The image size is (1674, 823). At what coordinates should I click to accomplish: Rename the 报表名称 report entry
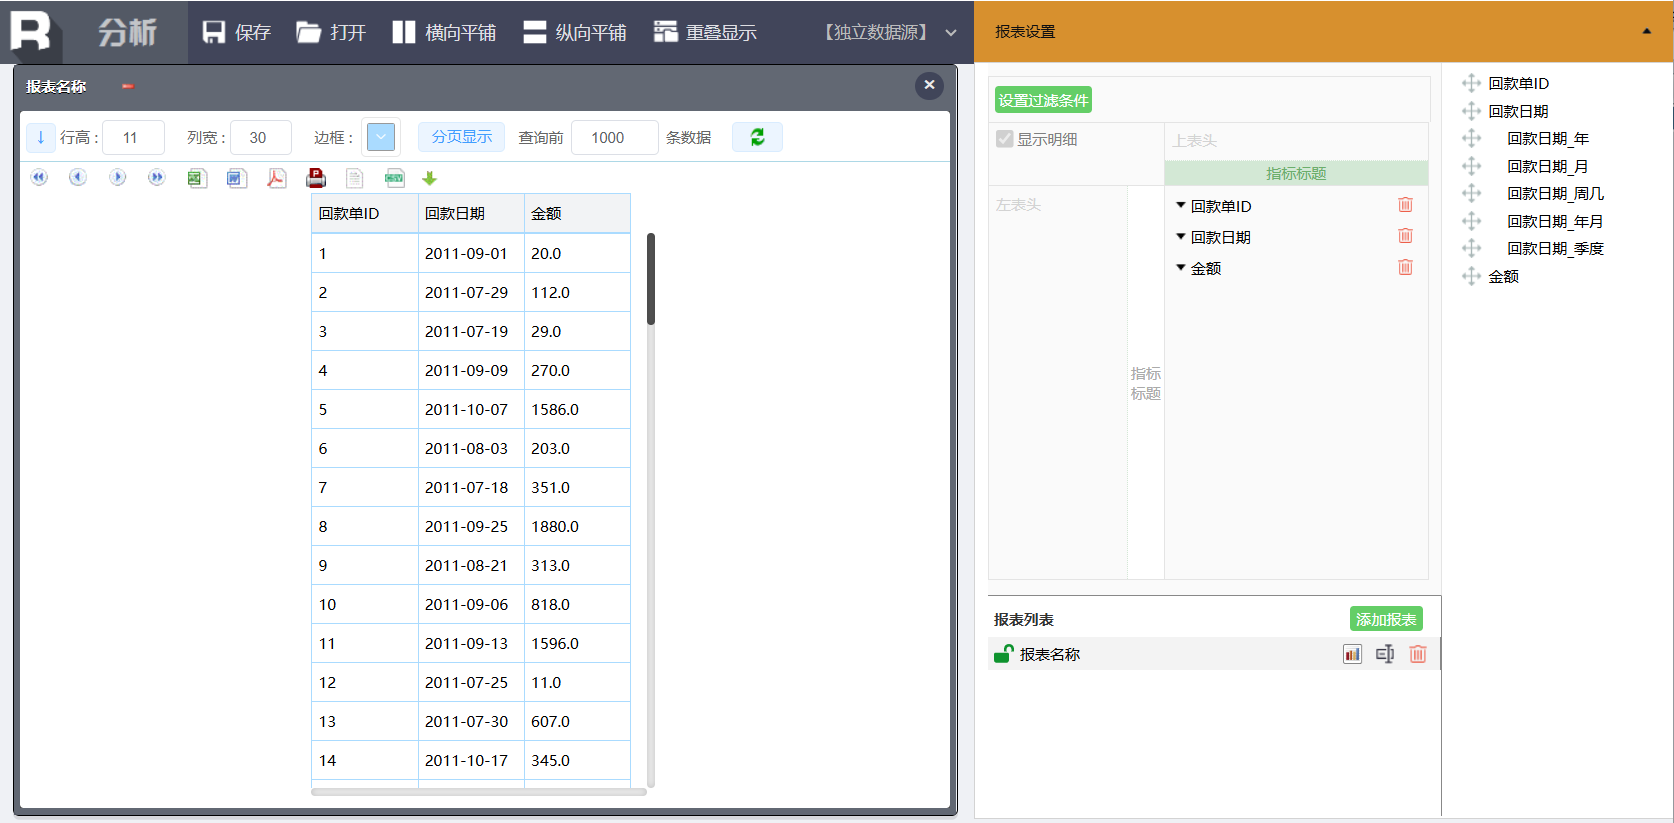[x=1385, y=654]
